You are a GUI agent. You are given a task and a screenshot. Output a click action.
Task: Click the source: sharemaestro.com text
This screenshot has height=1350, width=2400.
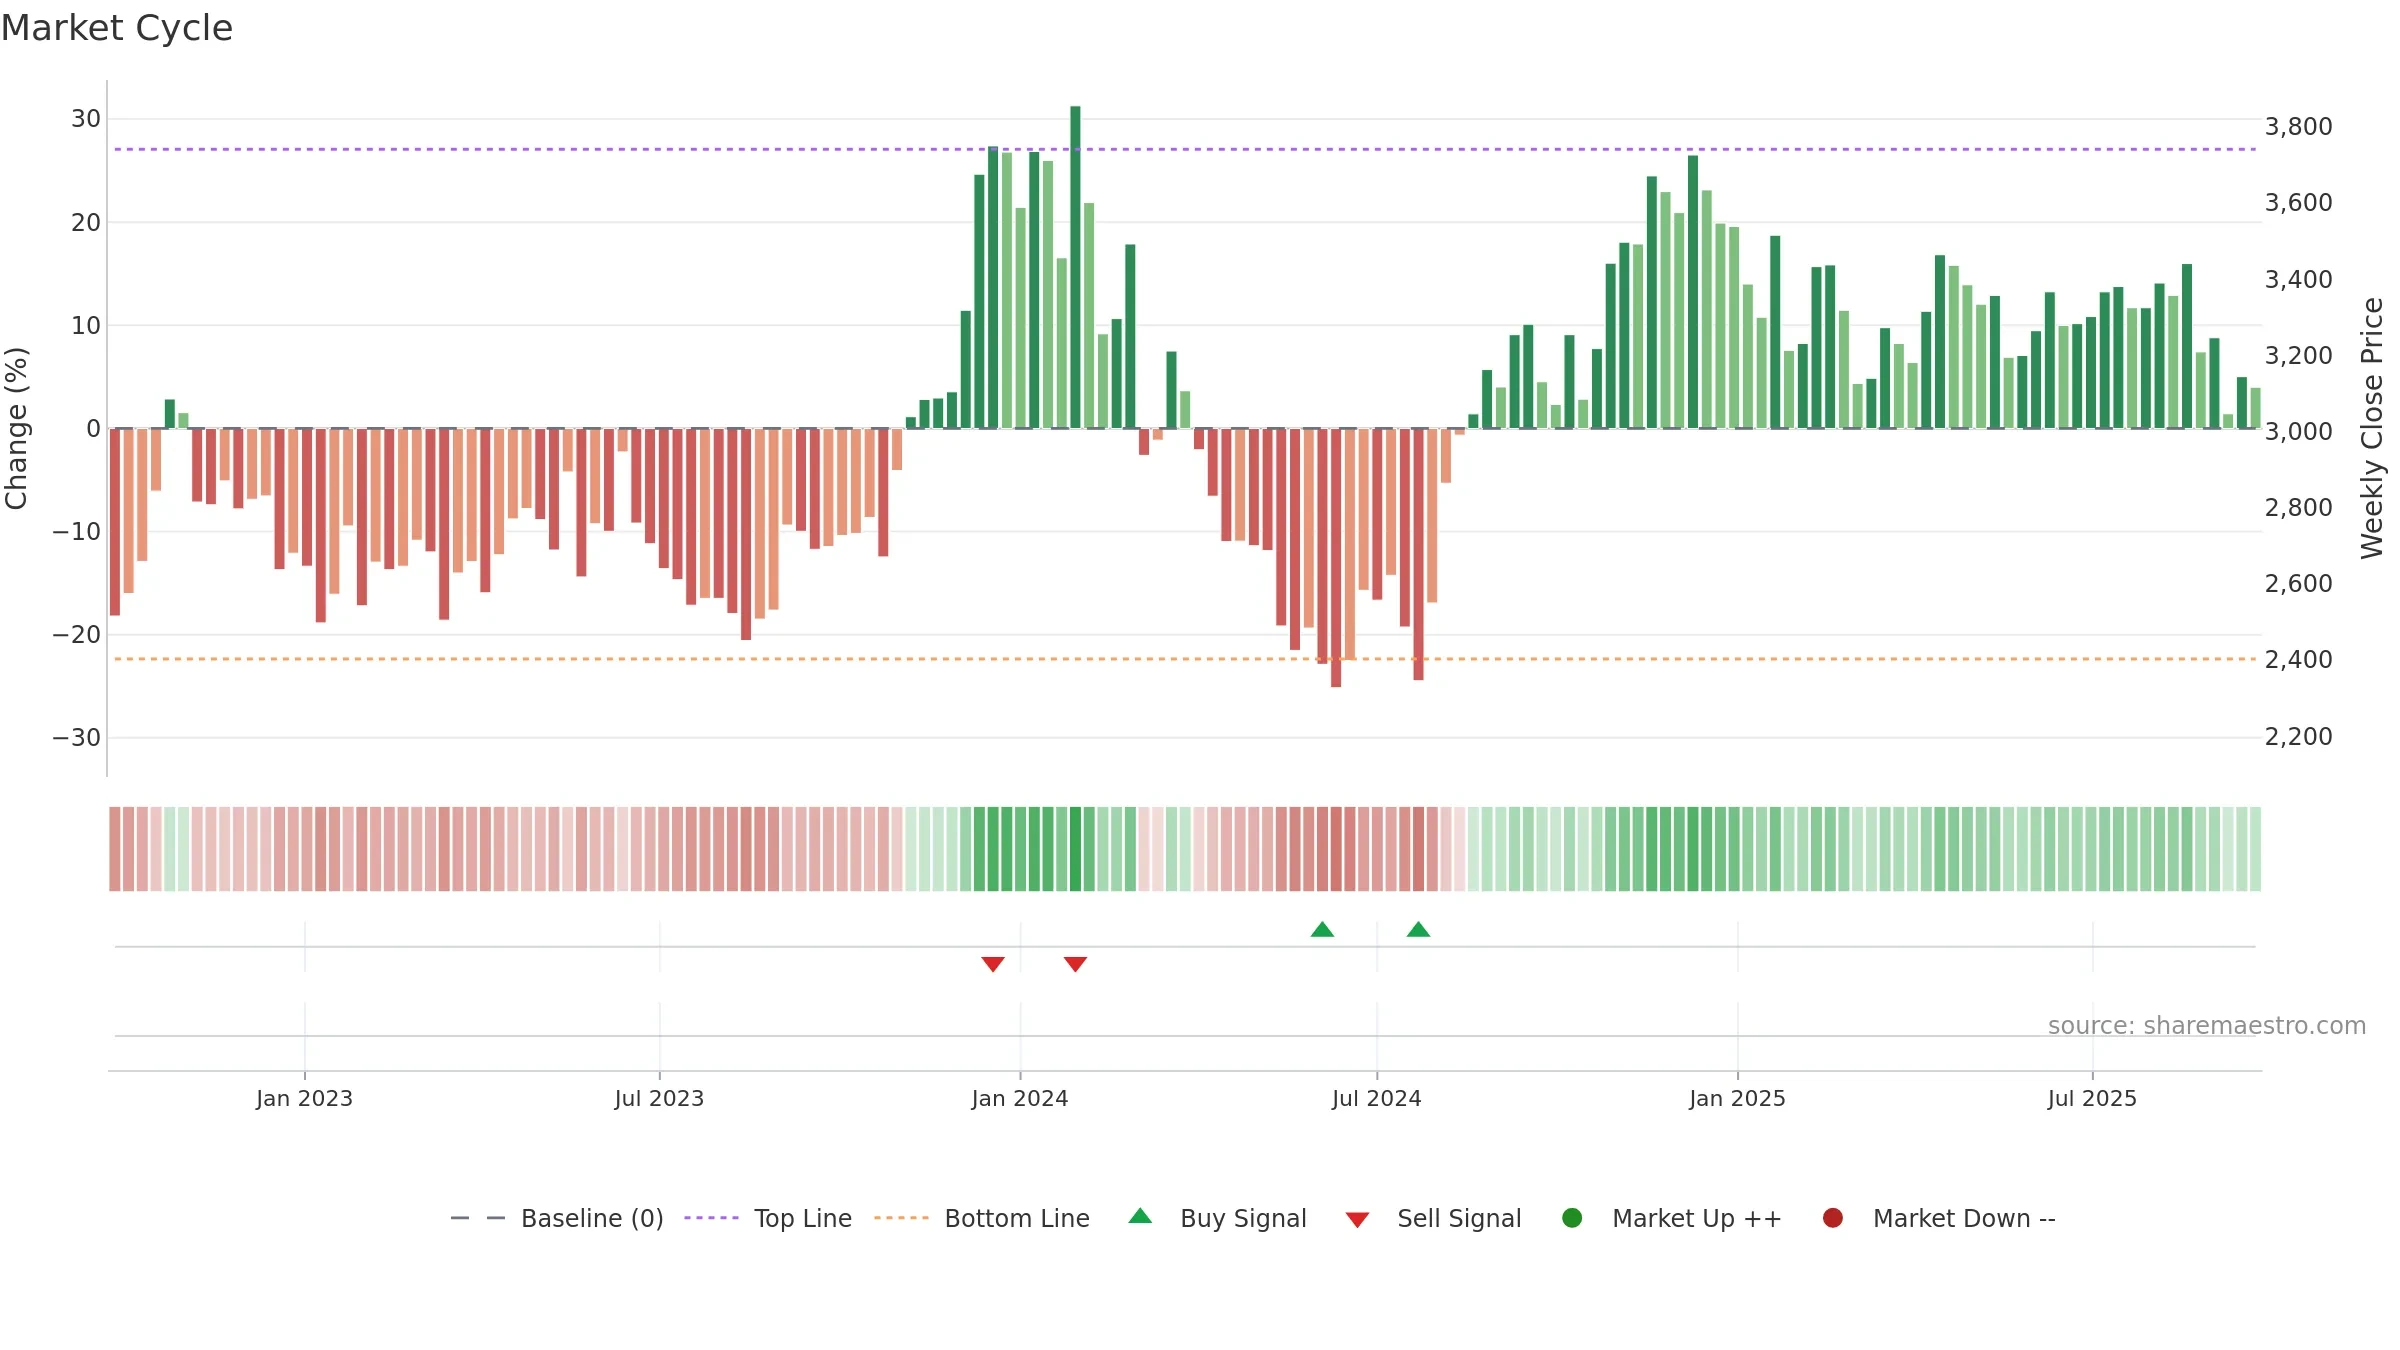(x=2207, y=1026)
